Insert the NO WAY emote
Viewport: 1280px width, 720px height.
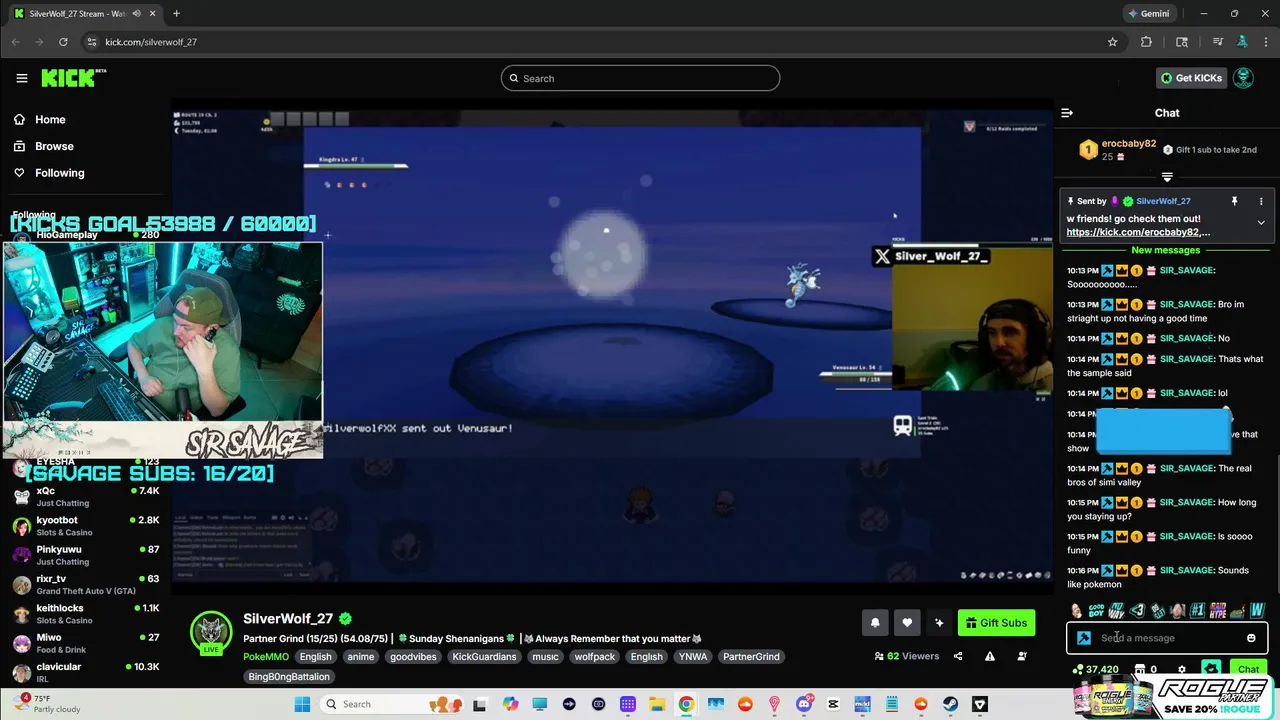[x=1117, y=610]
